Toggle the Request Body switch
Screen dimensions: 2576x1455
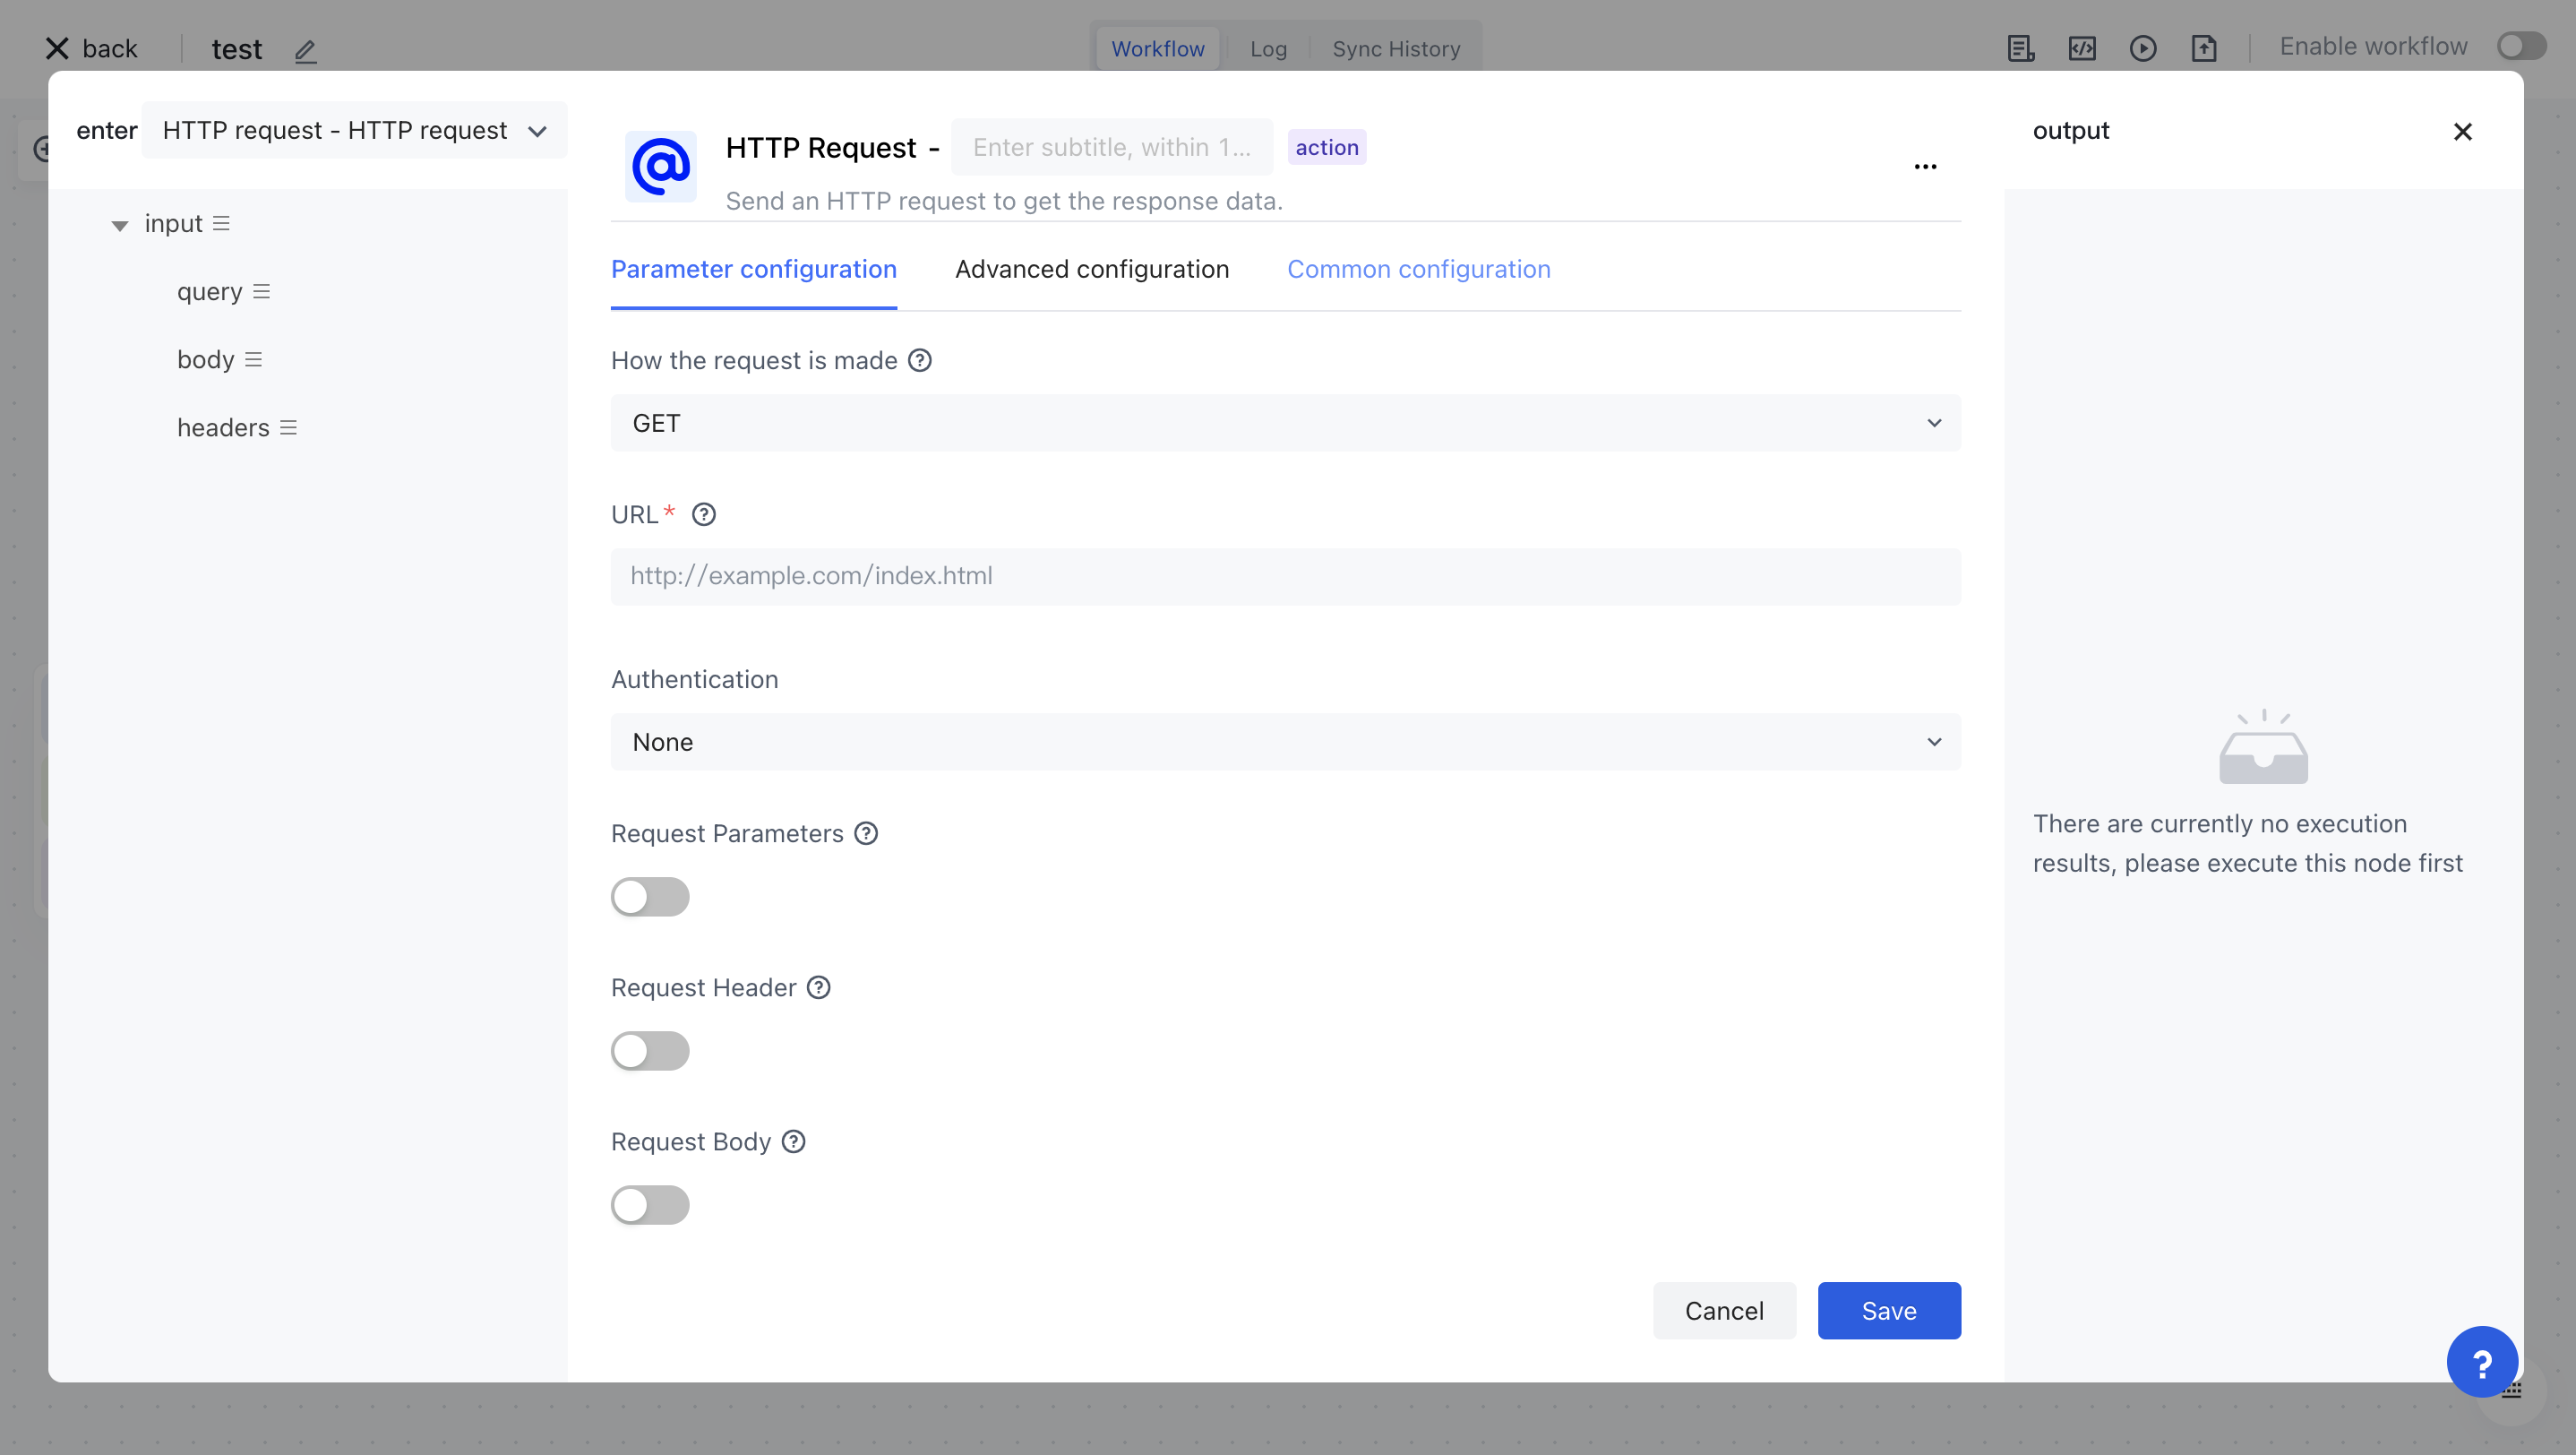[650, 1204]
